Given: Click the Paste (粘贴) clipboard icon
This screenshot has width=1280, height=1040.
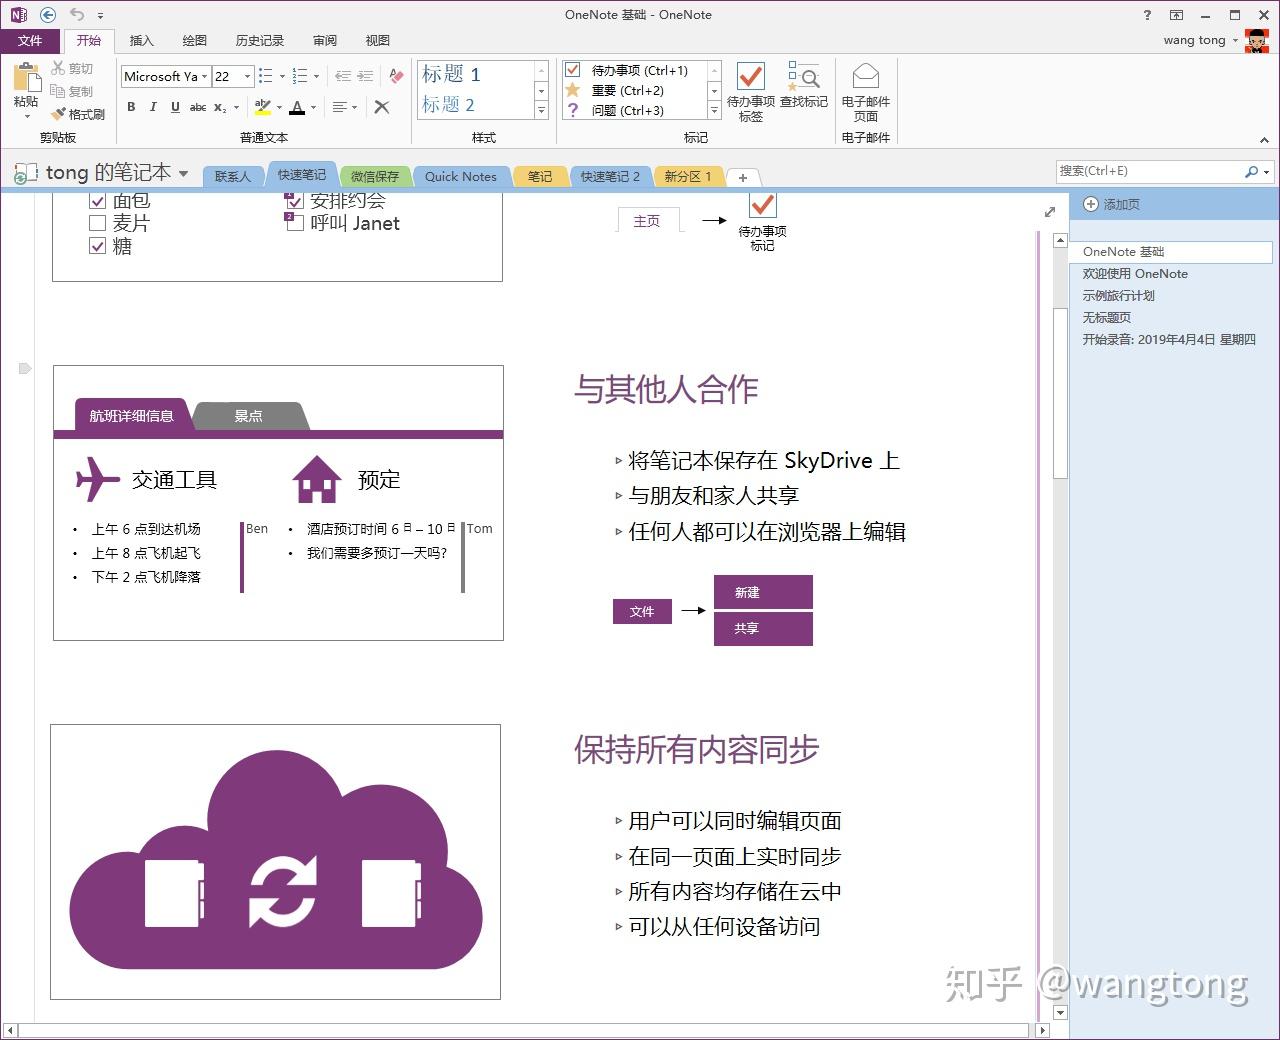Looking at the screenshot, I should [x=26, y=76].
